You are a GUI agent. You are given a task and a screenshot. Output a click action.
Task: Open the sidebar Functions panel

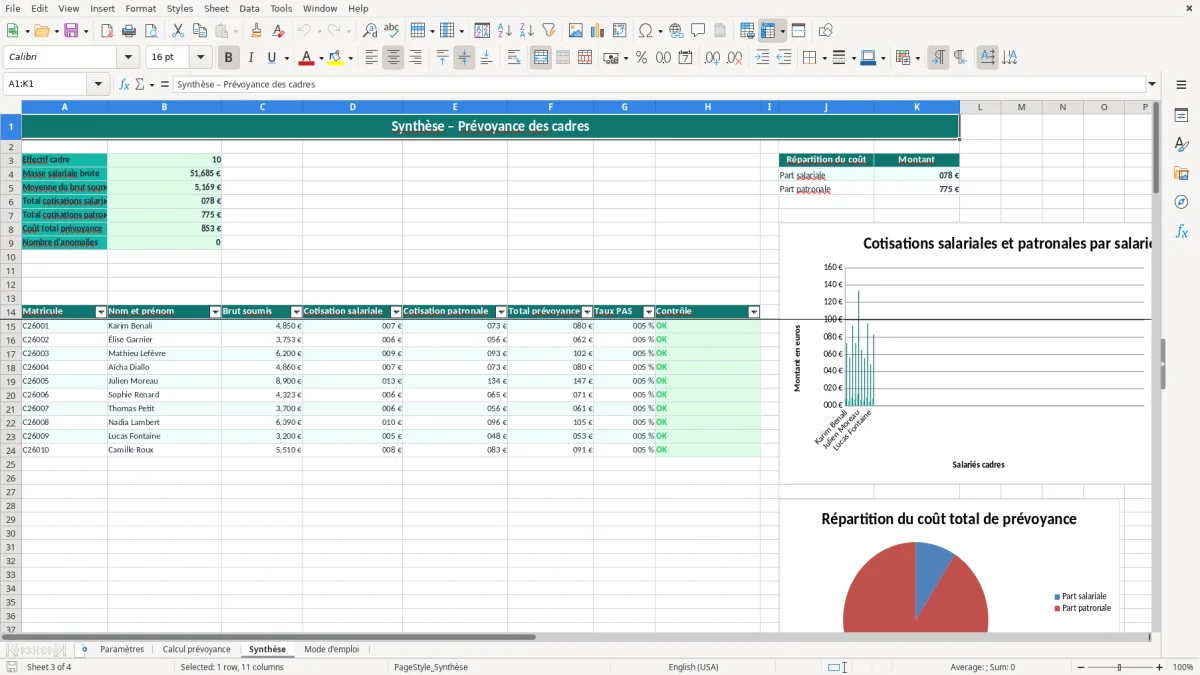click(x=1181, y=231)
